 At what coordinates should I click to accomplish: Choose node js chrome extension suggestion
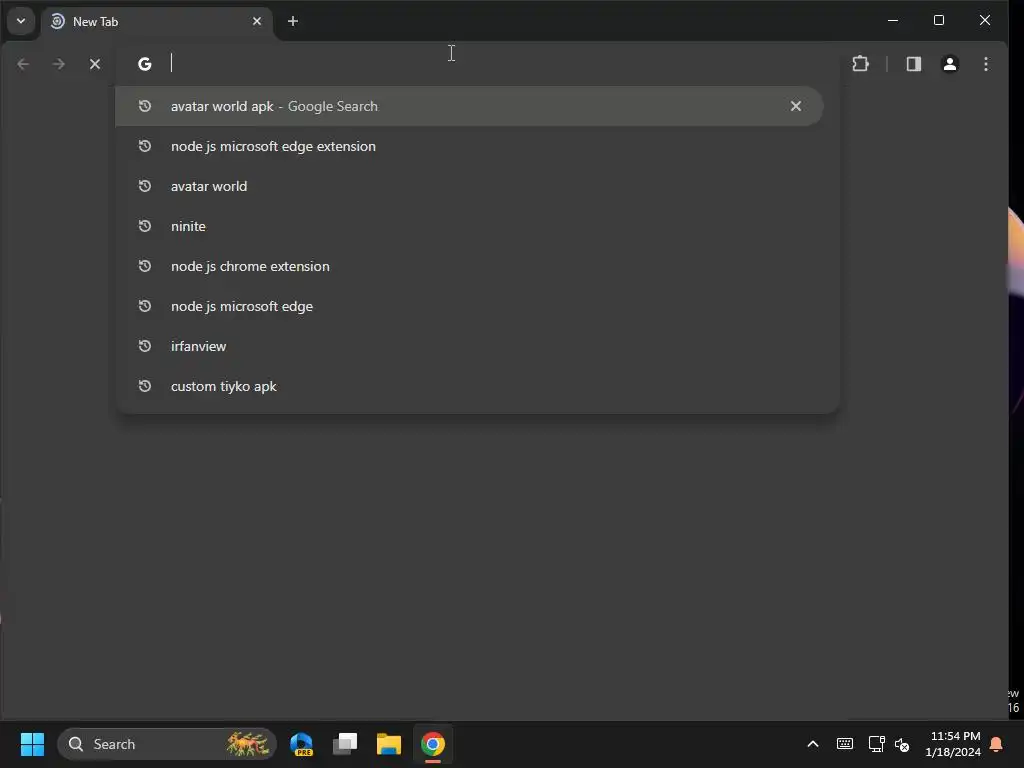[x=469, y=266]
